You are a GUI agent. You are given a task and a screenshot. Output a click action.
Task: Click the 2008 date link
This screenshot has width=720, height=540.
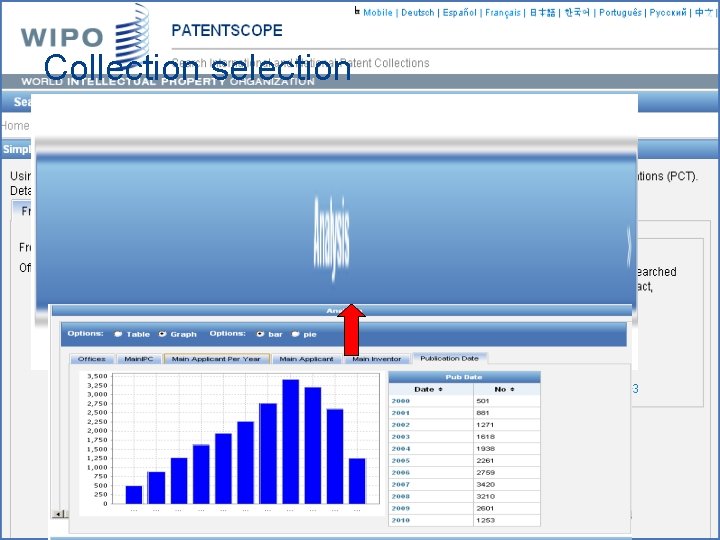400,496
